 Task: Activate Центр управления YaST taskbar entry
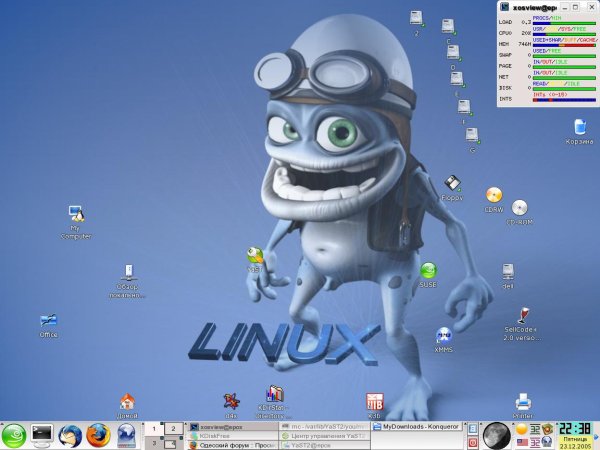[324, 436]
